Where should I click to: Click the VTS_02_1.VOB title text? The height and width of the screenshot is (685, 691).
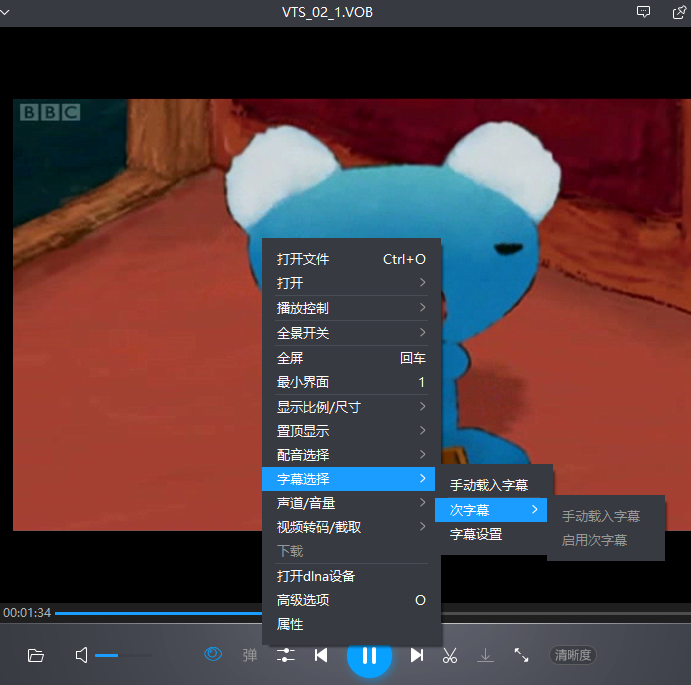coord(327,12)
